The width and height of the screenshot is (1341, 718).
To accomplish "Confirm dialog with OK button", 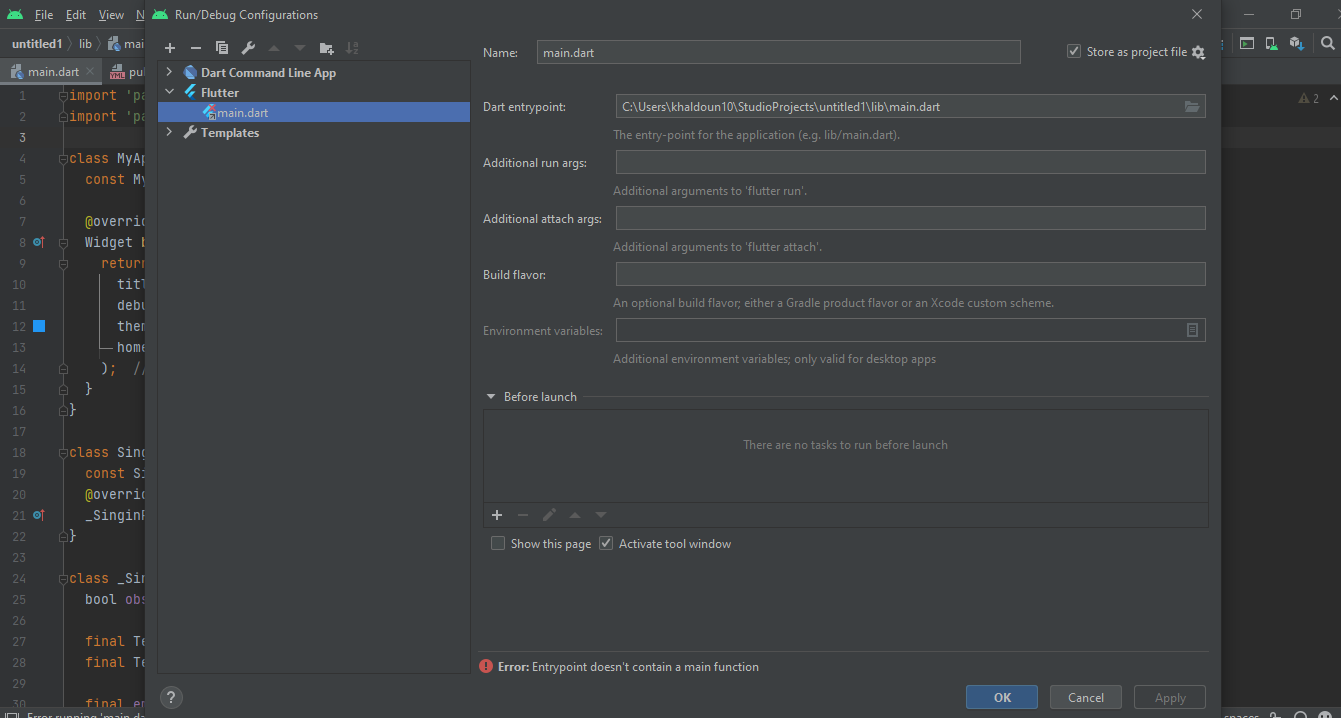I will (x=1002, y=698).
